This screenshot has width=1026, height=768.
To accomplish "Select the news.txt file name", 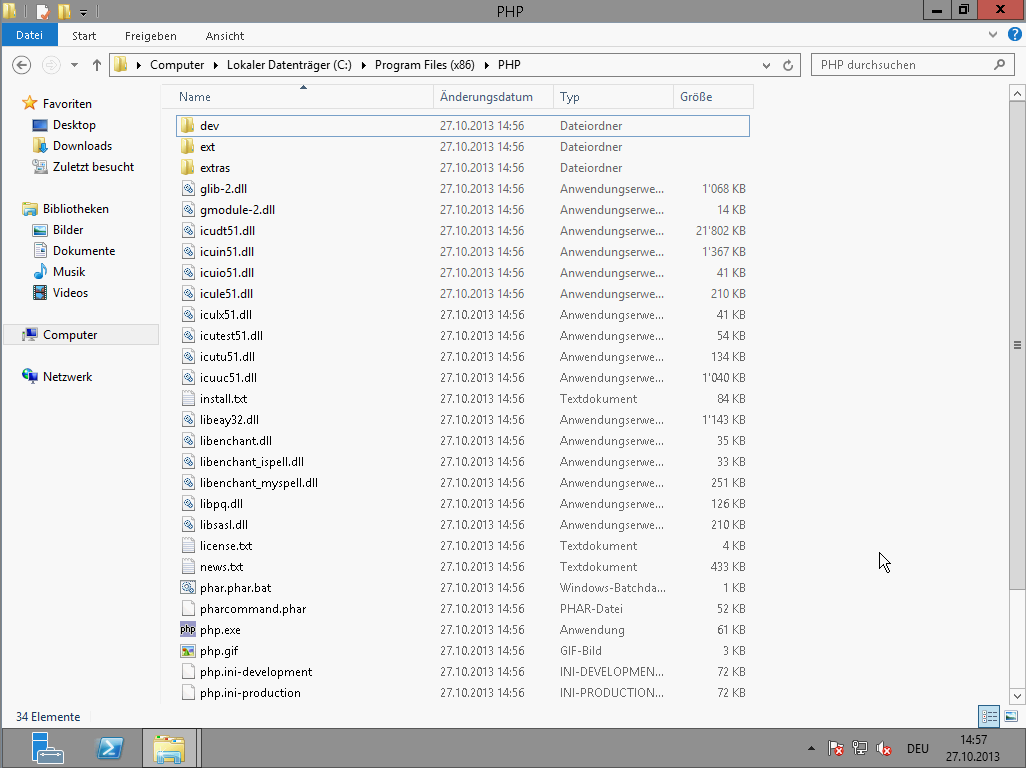I will [221, 567].
